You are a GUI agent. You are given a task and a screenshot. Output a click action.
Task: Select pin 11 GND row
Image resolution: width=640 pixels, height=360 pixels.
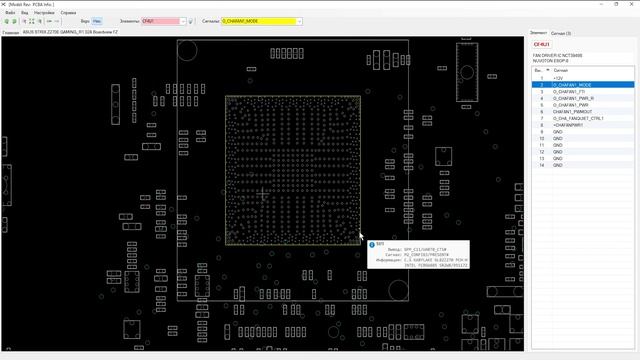click(583, 145)
